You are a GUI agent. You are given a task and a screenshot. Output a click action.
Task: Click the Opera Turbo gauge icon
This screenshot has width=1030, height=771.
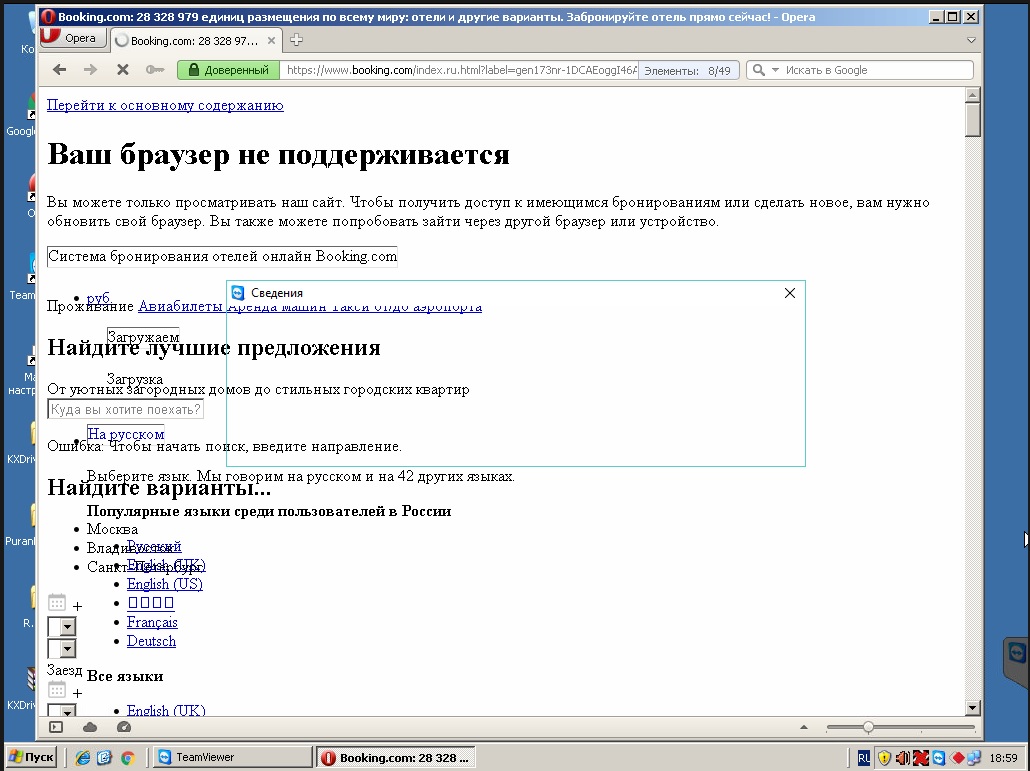124,727
